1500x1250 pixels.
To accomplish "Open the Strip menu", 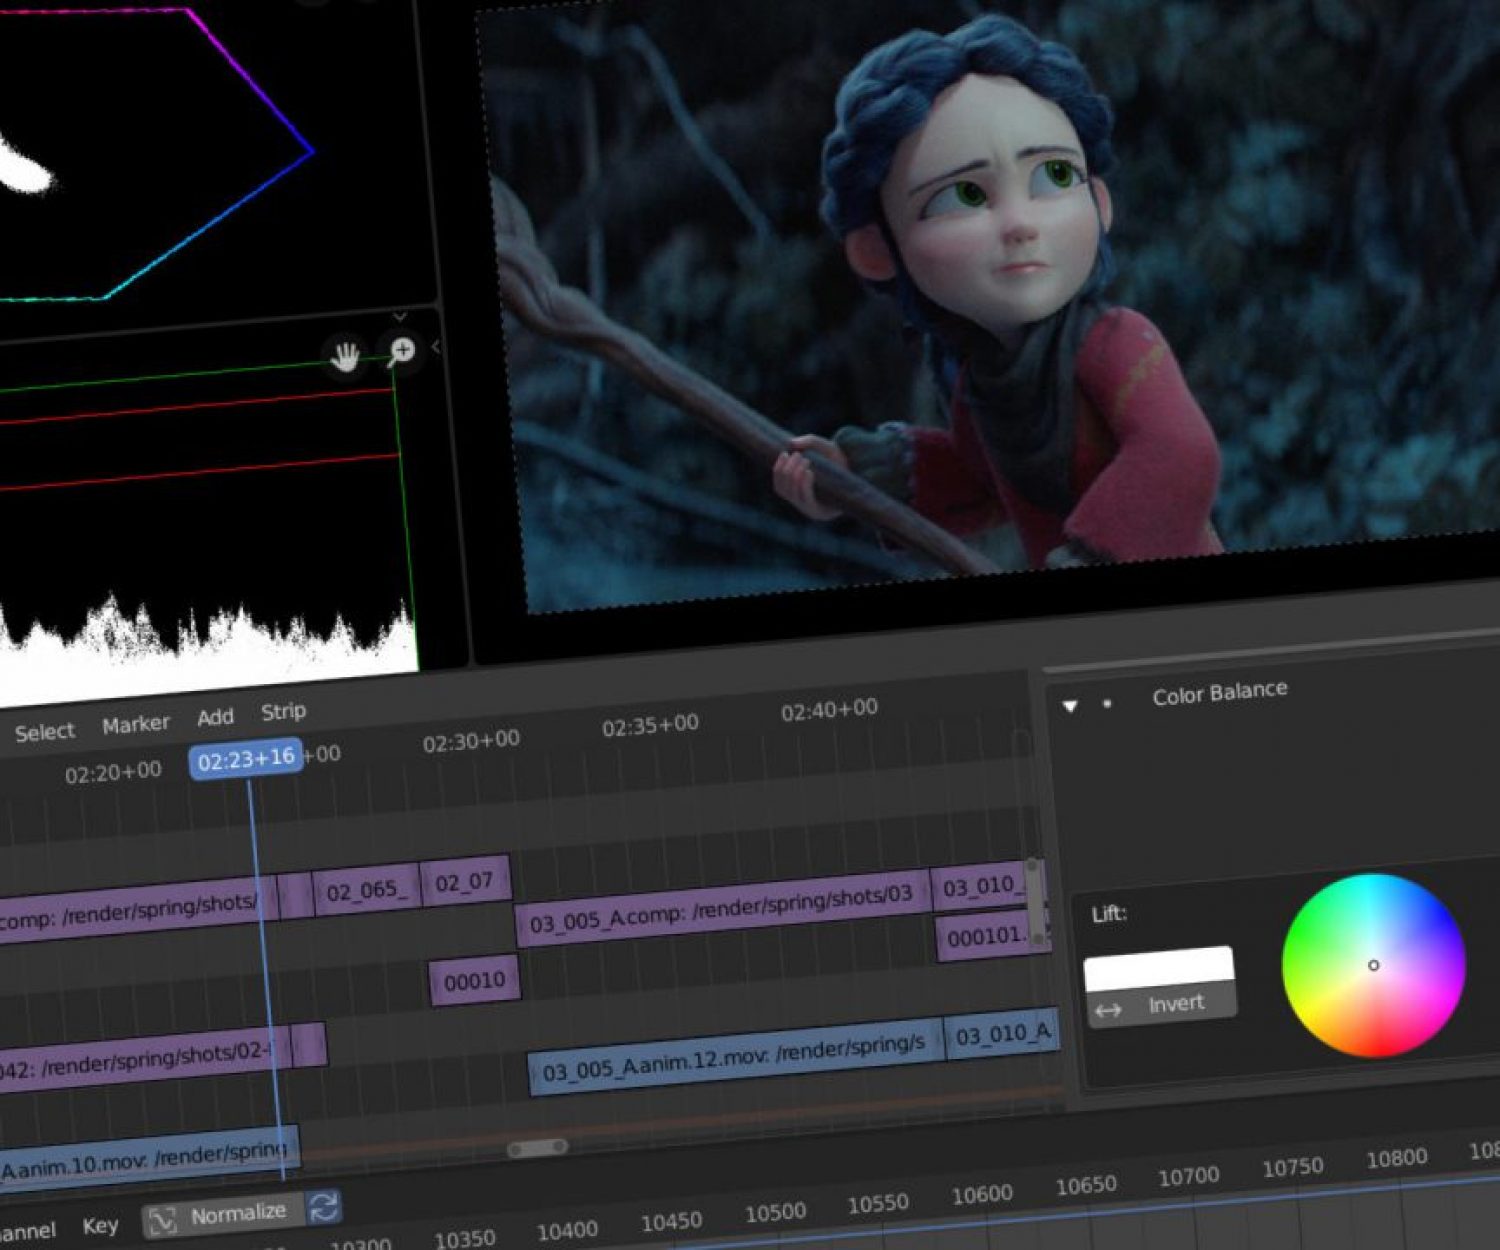I will pyautogui.click(x=283, y=712).
